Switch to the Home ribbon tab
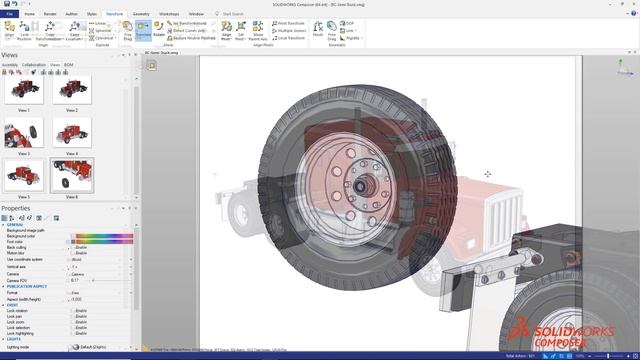Screen dimensions: 640x360 coord(29,14)
